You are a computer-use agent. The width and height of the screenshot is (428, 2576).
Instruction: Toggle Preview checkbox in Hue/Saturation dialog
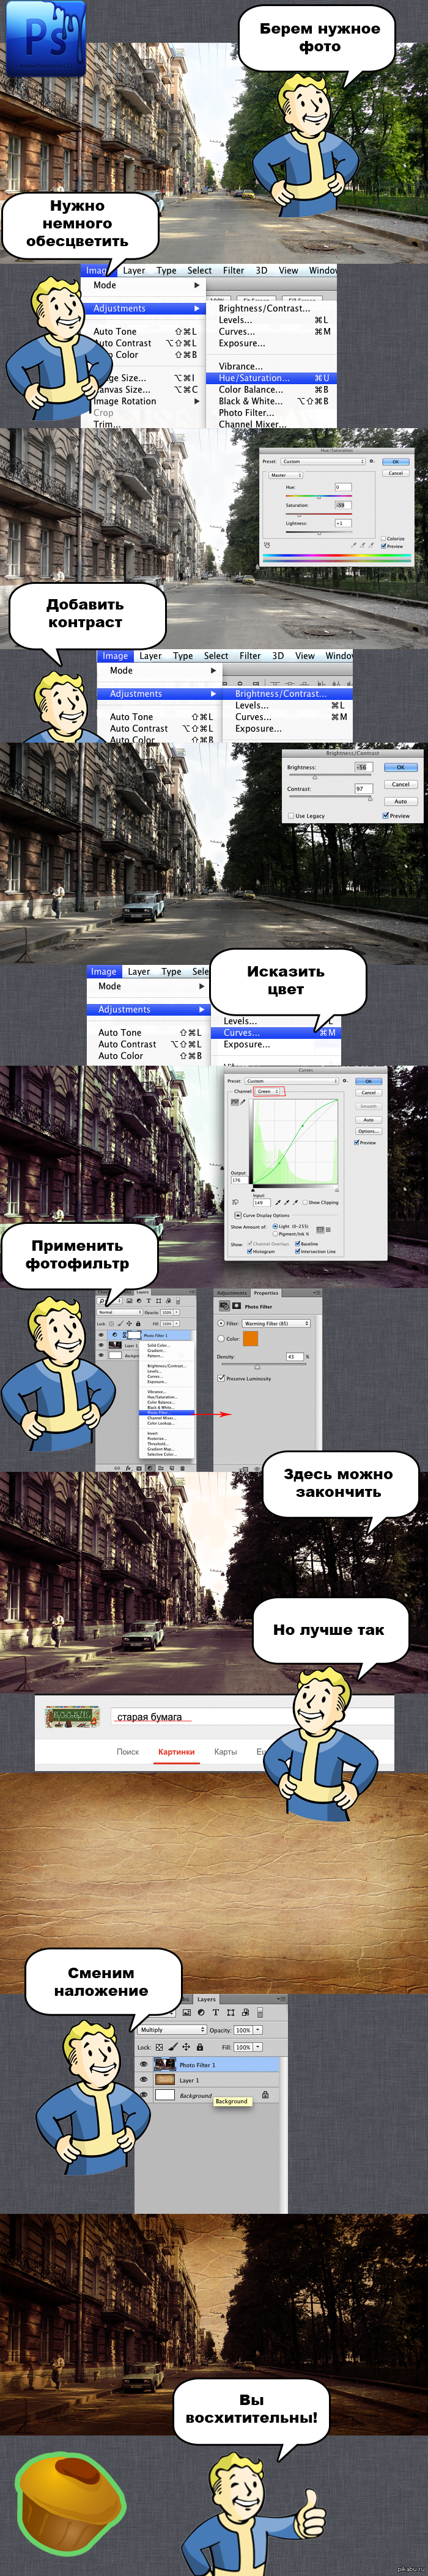(384, 547)
